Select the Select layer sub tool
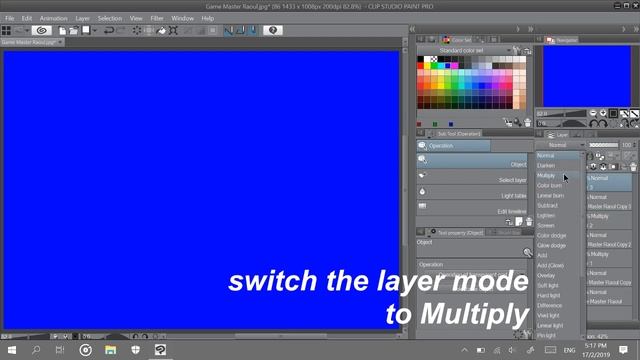The height and width of the screenshot is (360, 640). point(472,177)
